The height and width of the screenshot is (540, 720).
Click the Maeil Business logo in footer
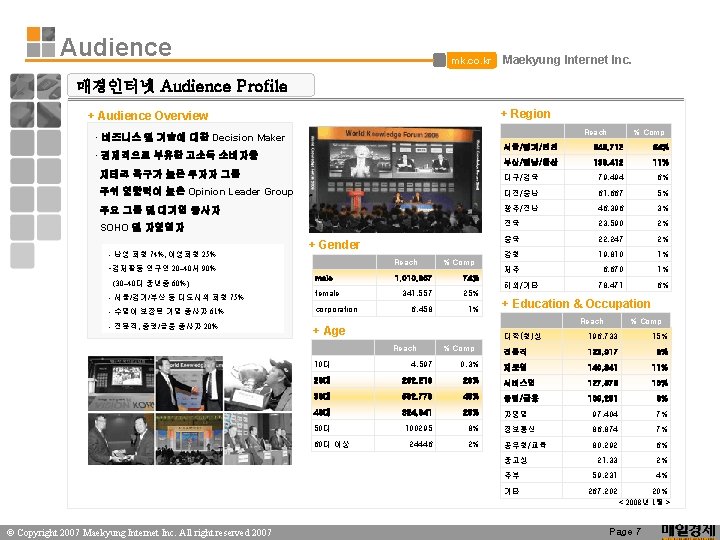689,531
